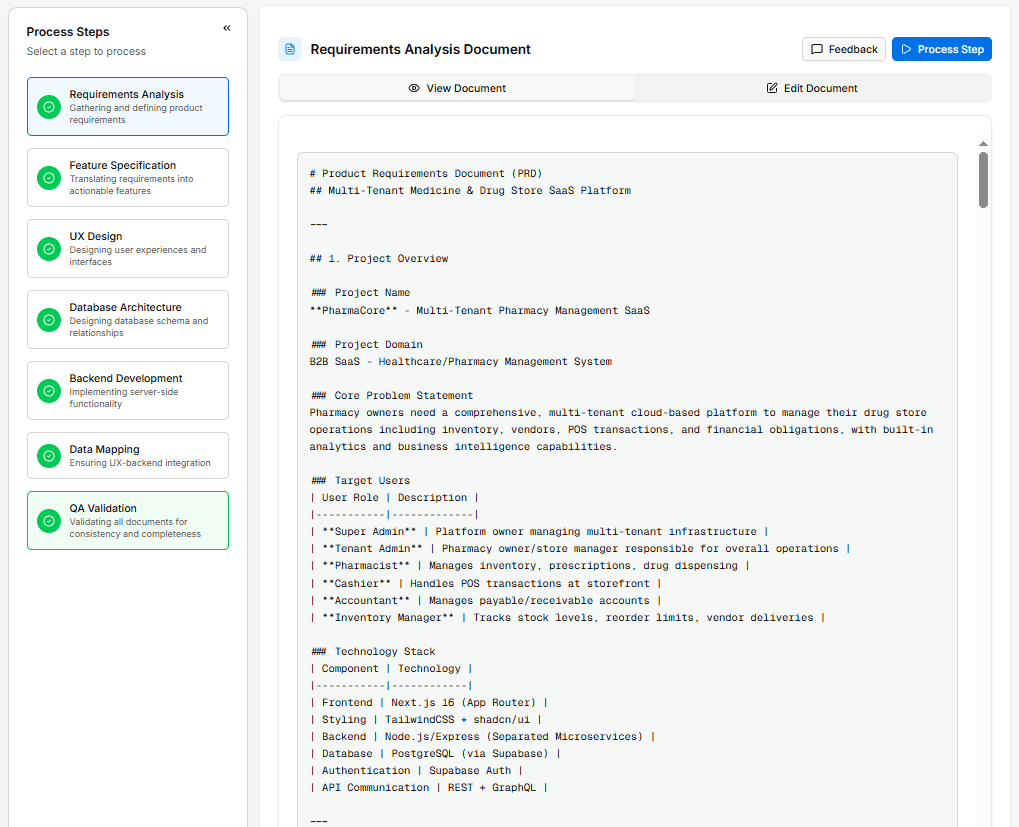Click the eye icon on View Document tab
The width and height of the screenshot is (1019, 827).
tap(413, 87)
